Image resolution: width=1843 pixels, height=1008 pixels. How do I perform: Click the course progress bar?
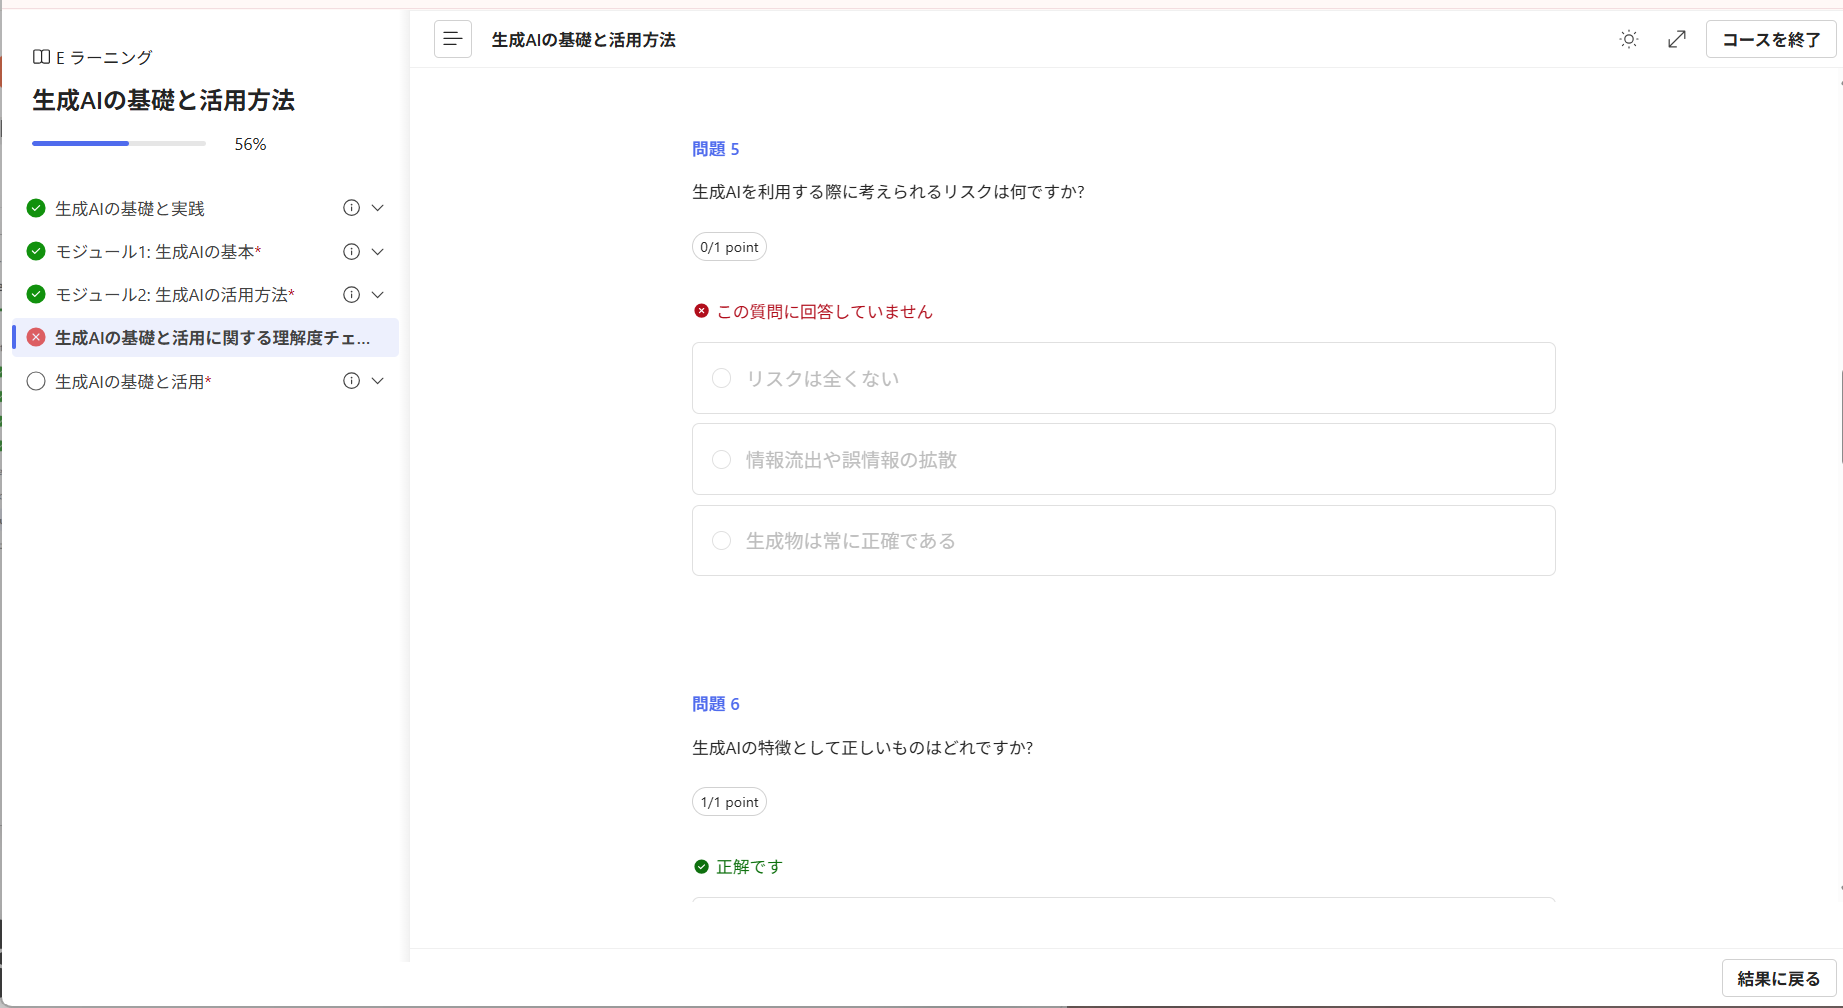coord(119,144)
